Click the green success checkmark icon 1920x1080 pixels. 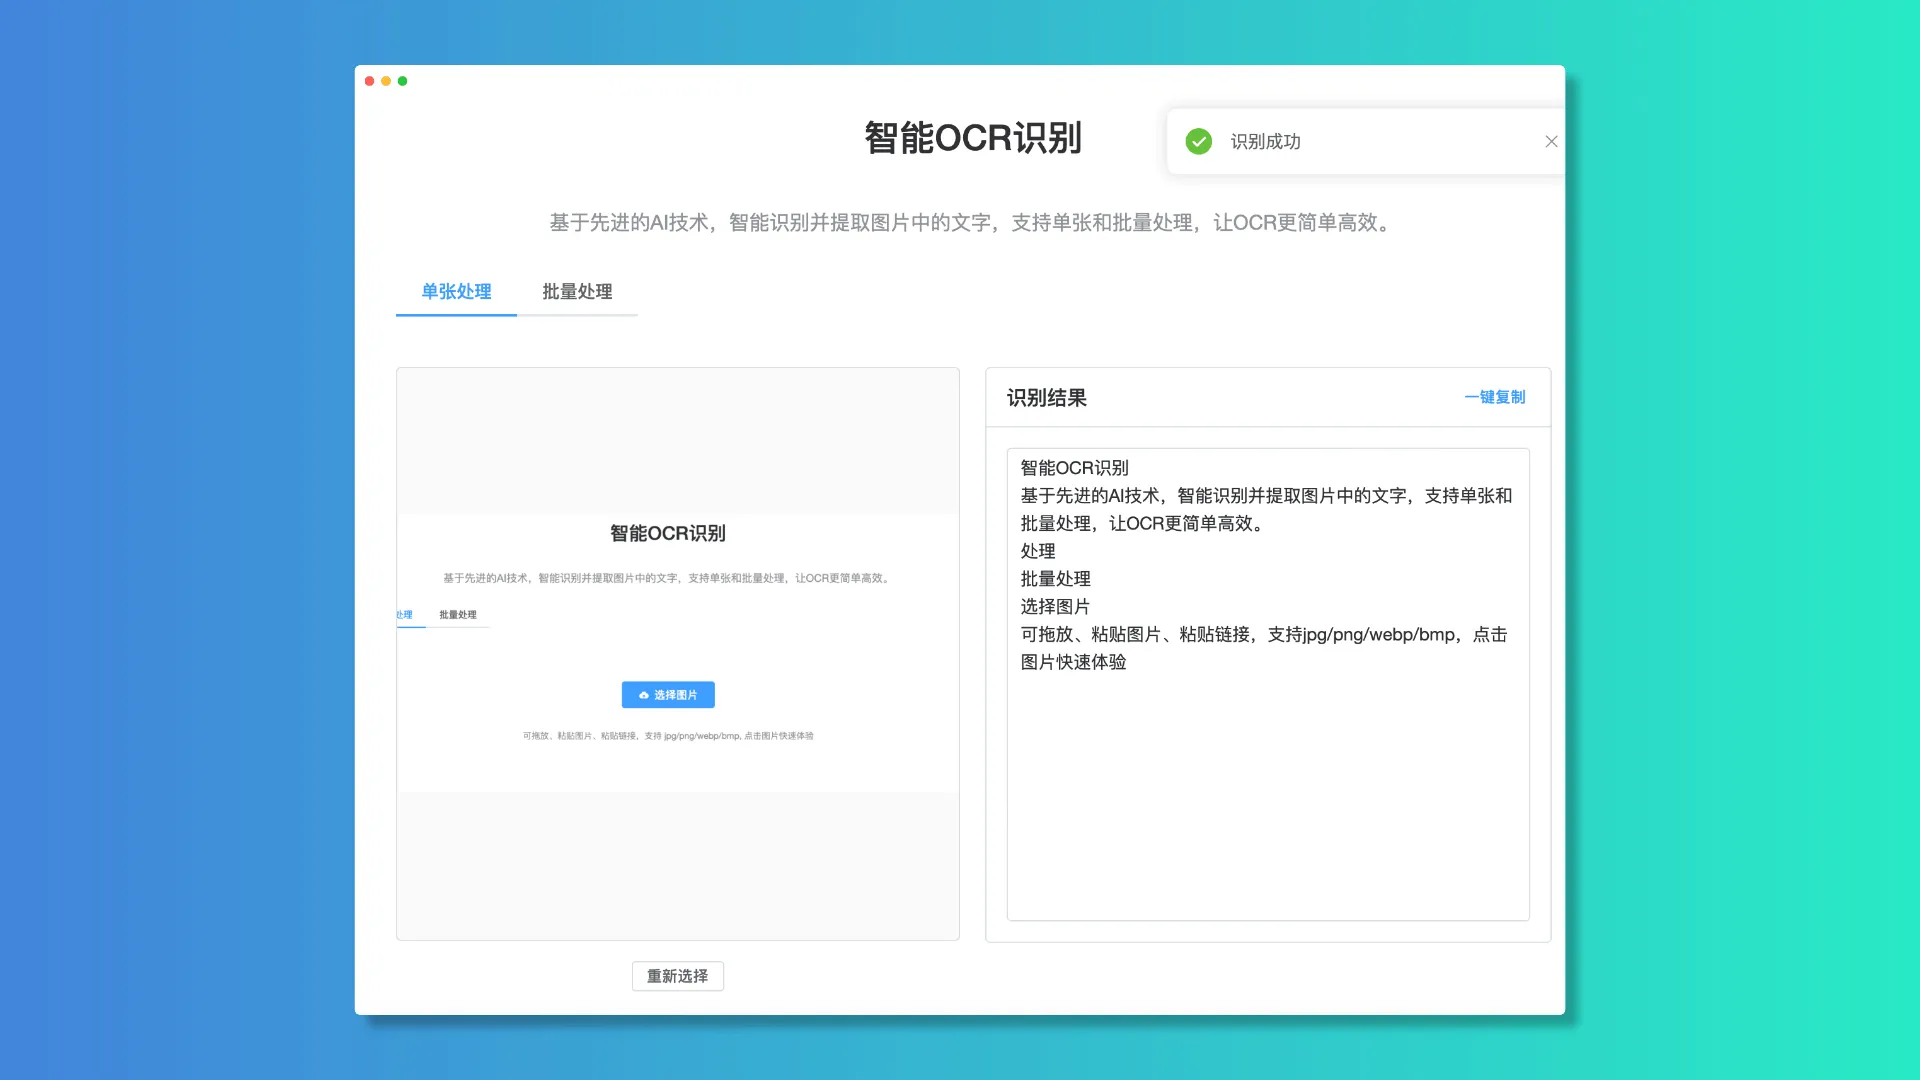[1199, 142]
